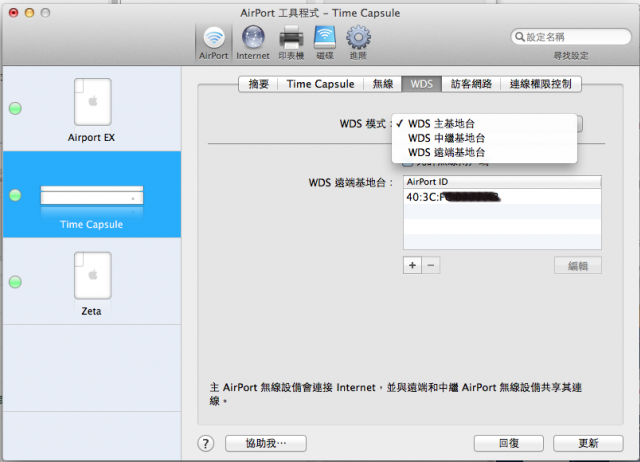Click the help question mark button
The image size is (640, 462).
(x=206, y=443)
